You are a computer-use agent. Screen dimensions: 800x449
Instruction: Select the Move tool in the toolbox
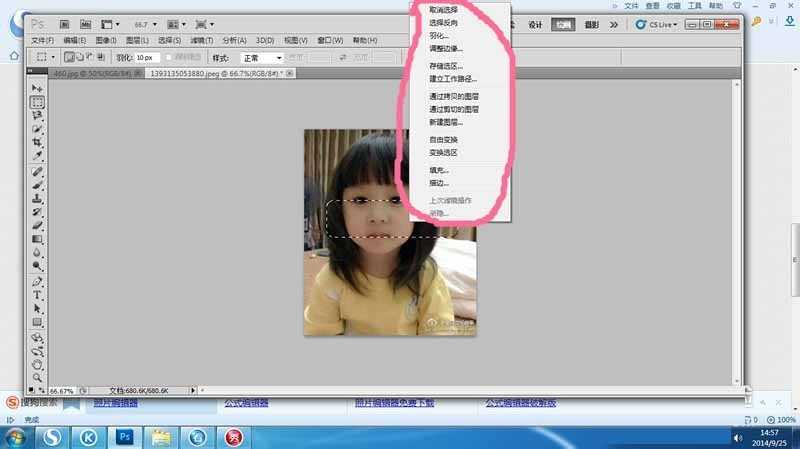pyautogui.click(x=37, y=88)
